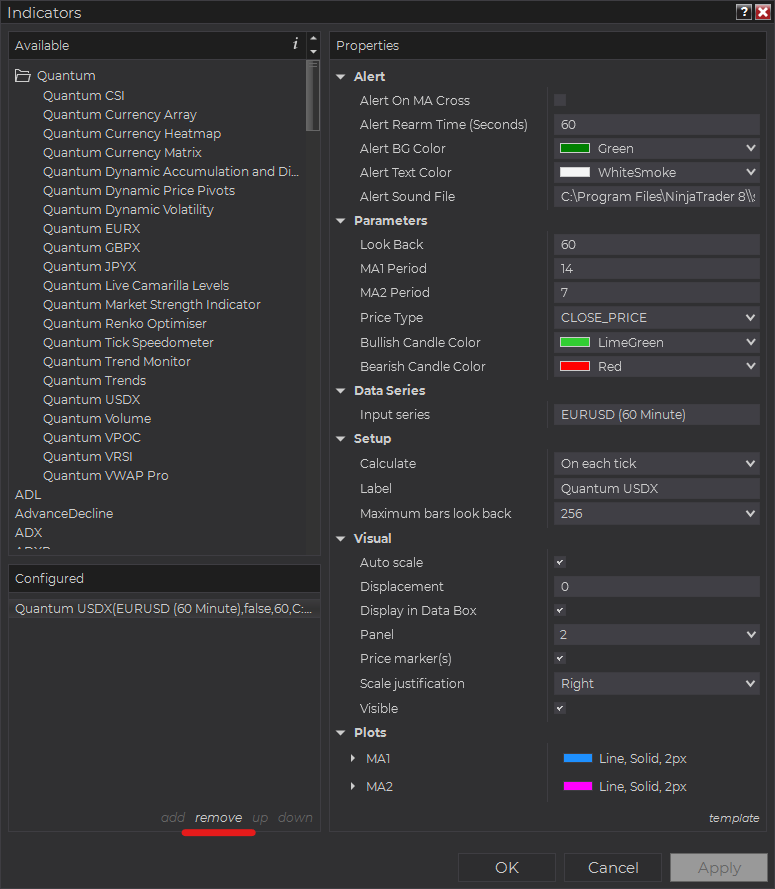775x889 pixels.
Task: Click the up arrow in Available header
Action: 314,39
